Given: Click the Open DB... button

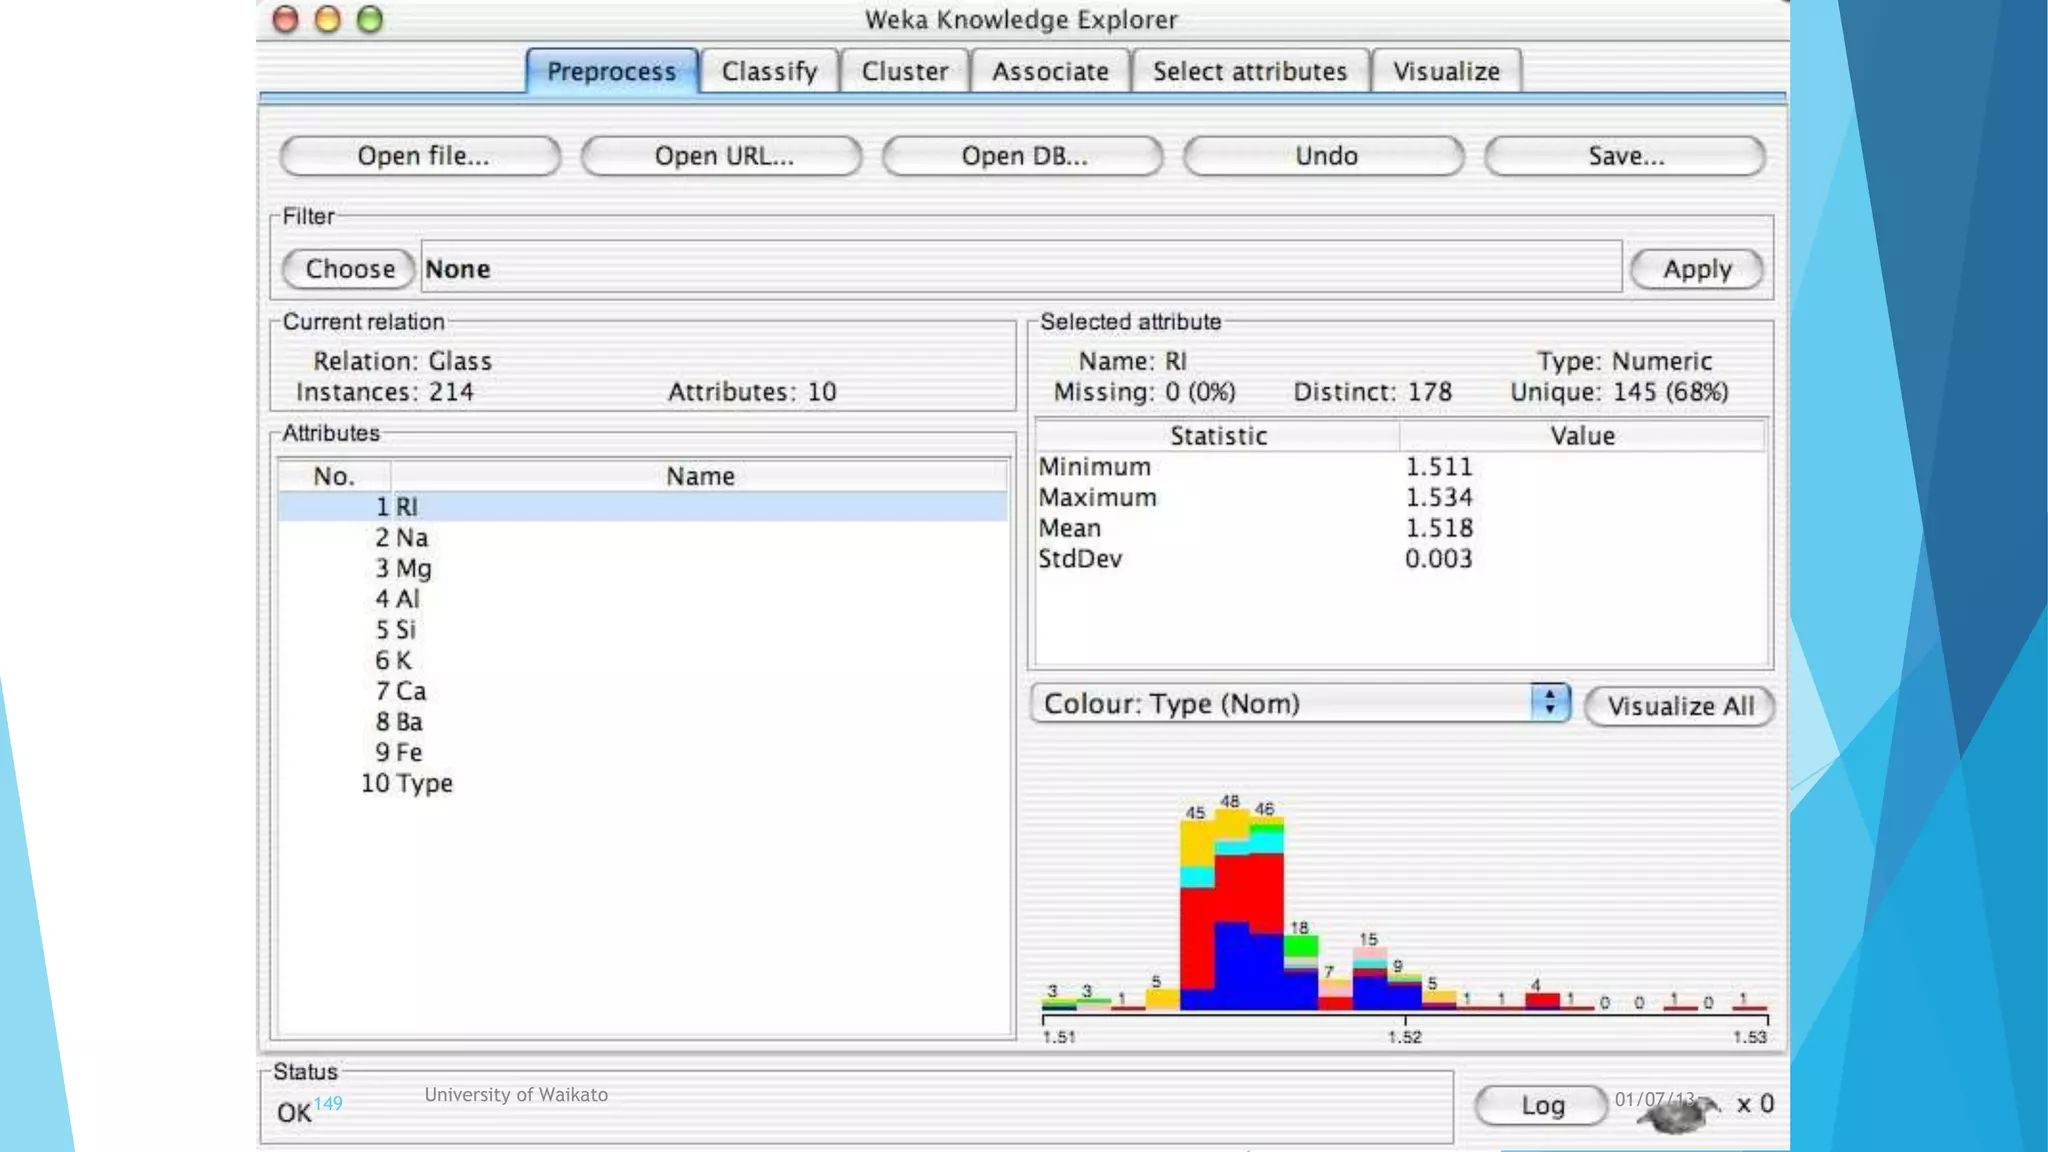Looking at the screenshot, I should pyautogui.click(x=1023, y=156).
